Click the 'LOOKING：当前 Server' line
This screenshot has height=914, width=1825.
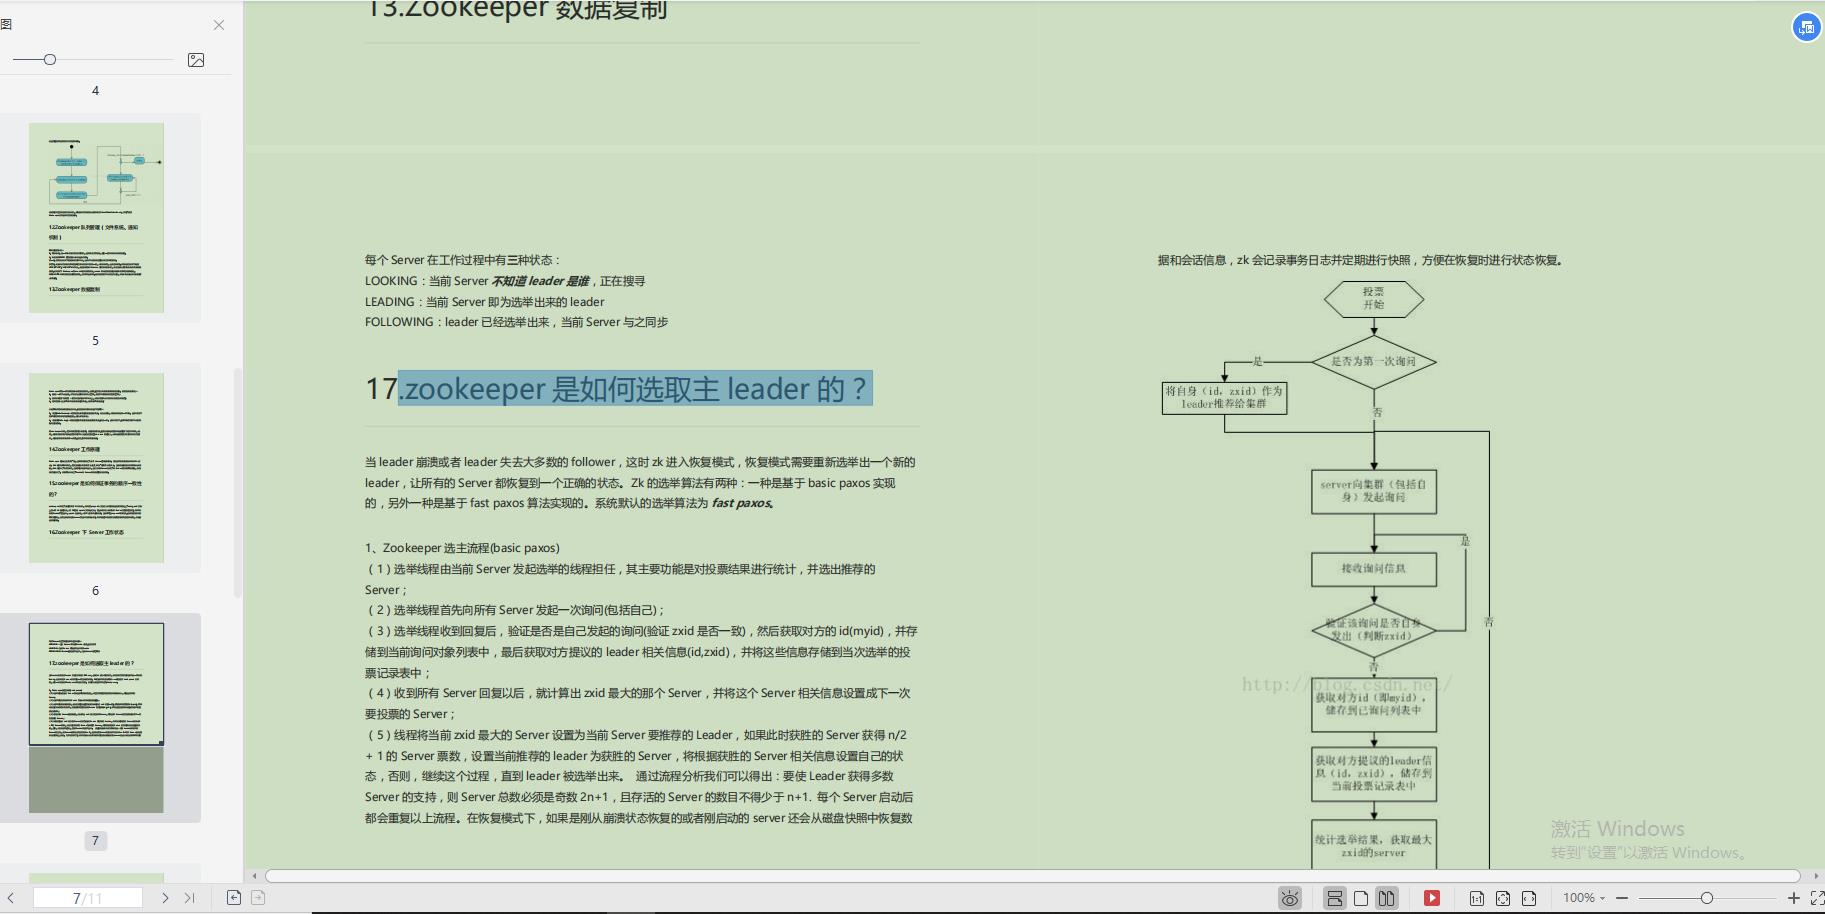tap(505, 281)
